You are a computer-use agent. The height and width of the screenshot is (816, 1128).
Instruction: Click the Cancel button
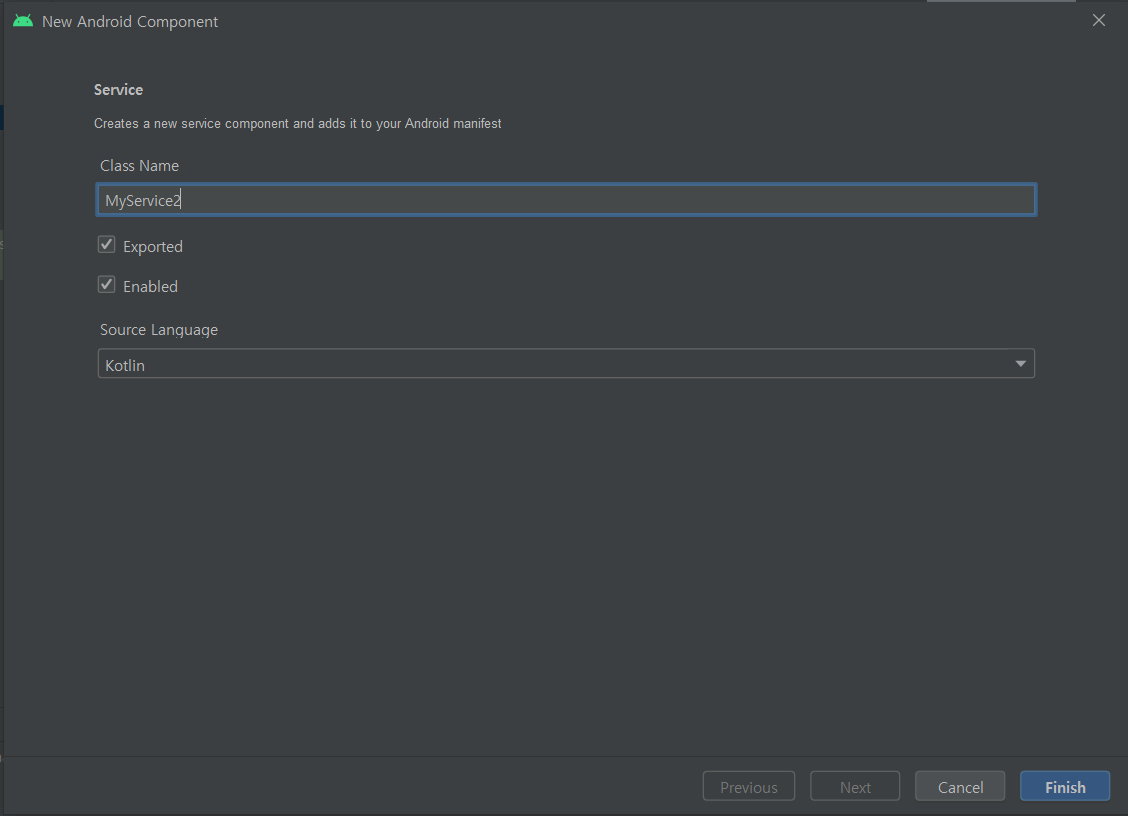pos(960,786)
